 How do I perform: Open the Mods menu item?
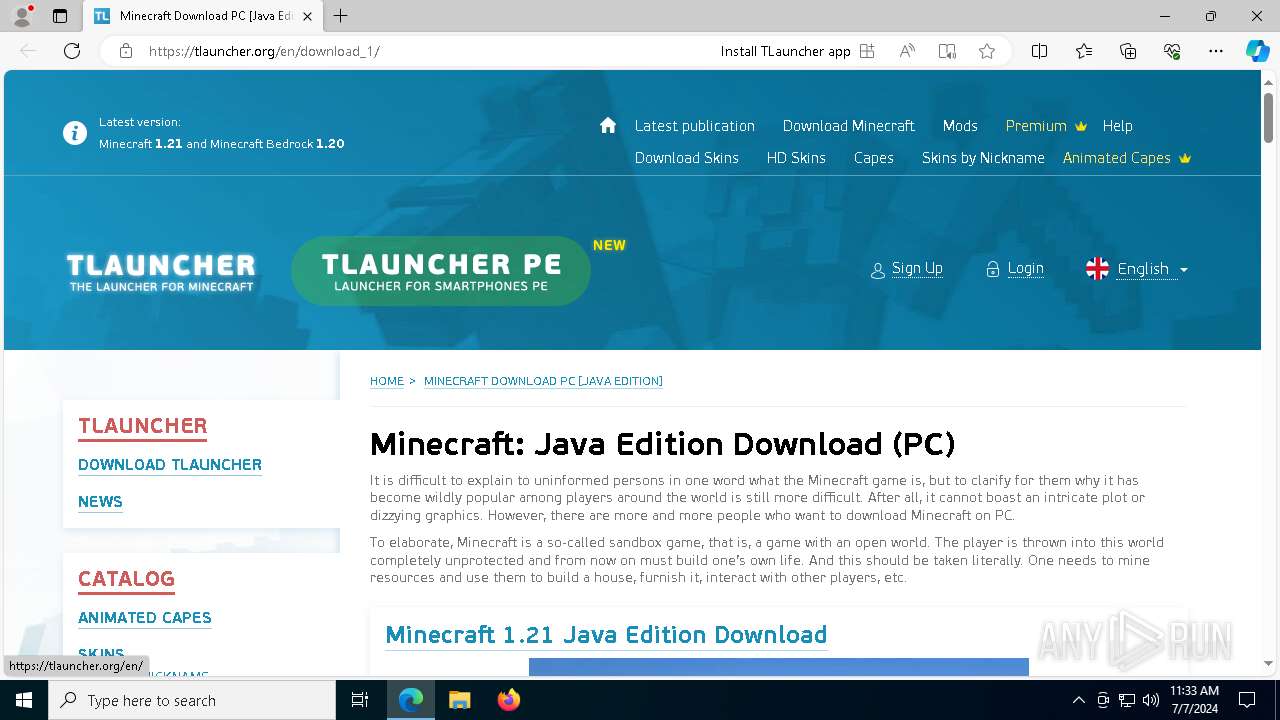tap(960, 126)
